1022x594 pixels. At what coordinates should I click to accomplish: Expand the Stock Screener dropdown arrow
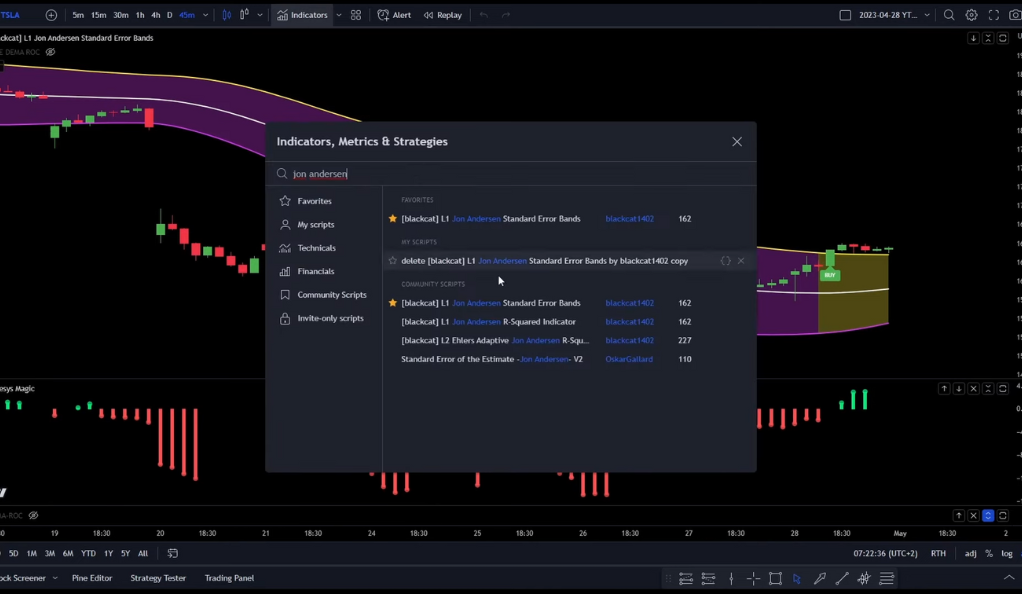55,578
